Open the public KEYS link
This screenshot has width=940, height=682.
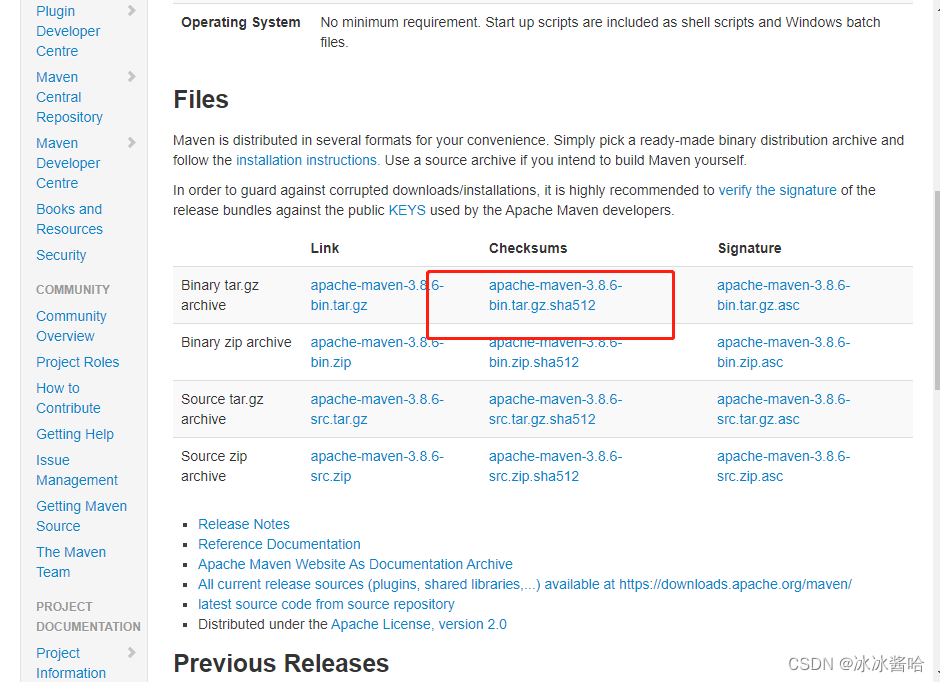(x=407, y=210)
